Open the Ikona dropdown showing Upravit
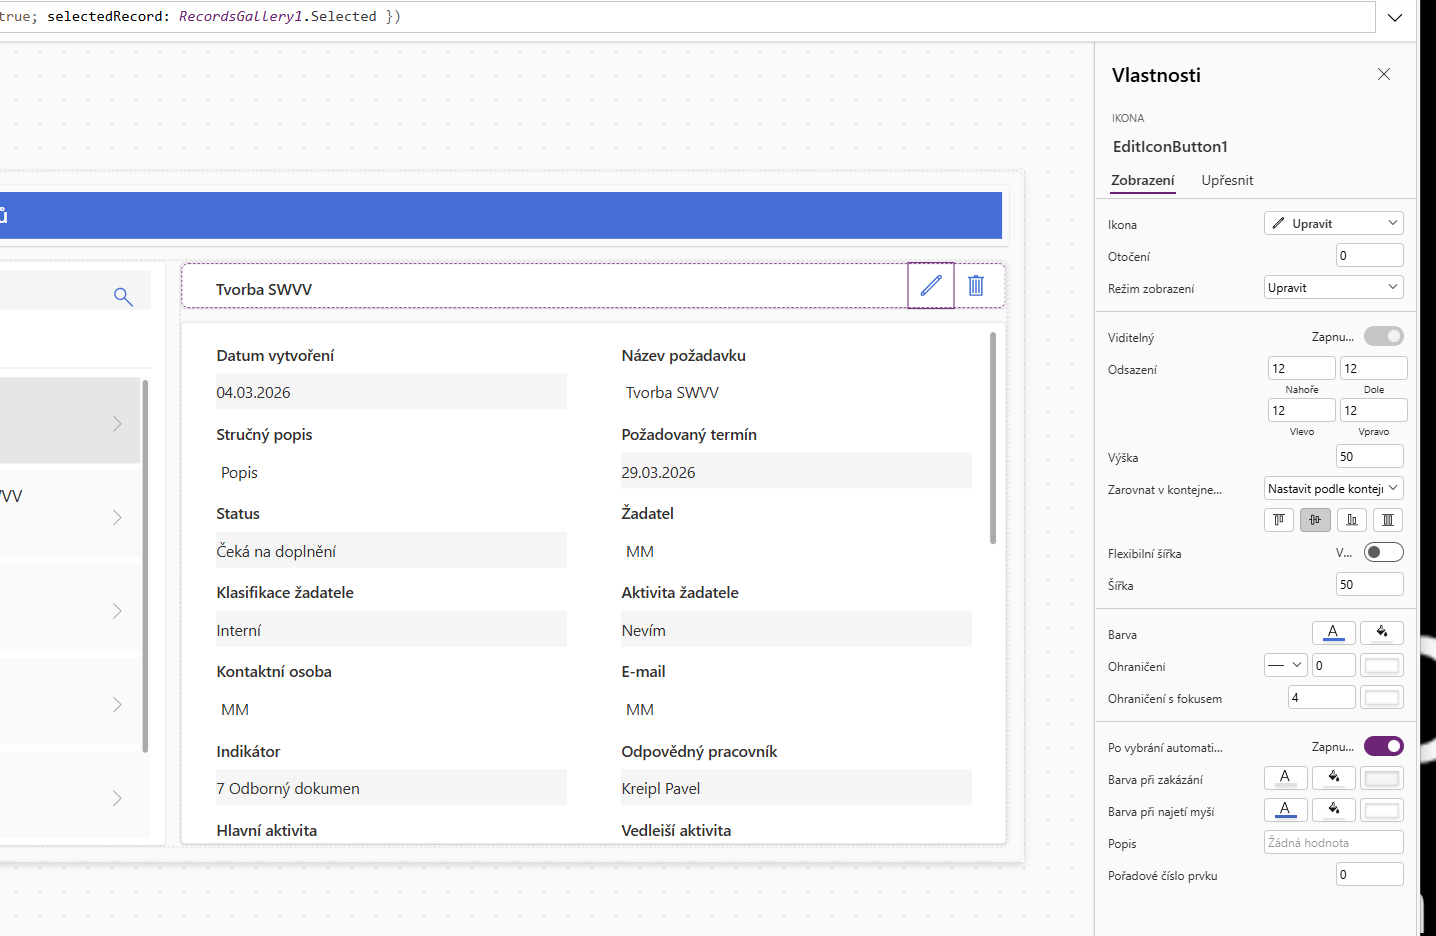Screen dimensions: 1436x936 click(1333, 224)
